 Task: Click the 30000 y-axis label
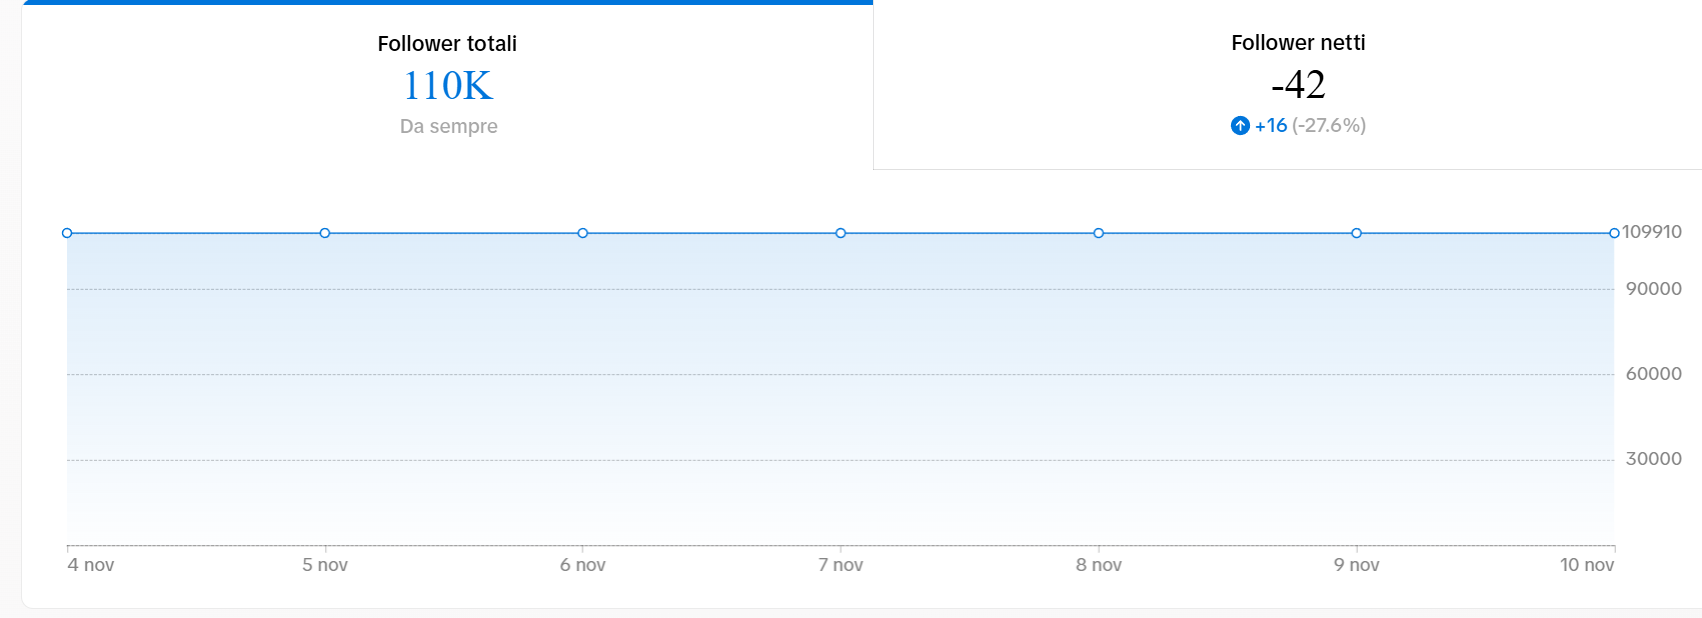pyautogui.click(x=1654, y=459)
